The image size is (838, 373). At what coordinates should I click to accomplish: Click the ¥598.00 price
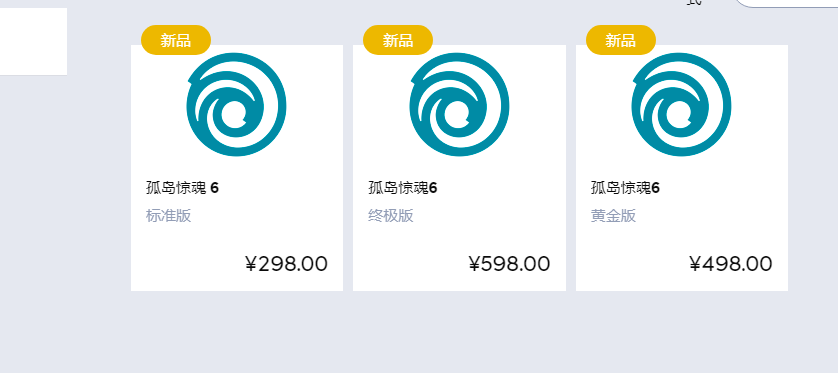pyautogui.click(x=509, y=264)
